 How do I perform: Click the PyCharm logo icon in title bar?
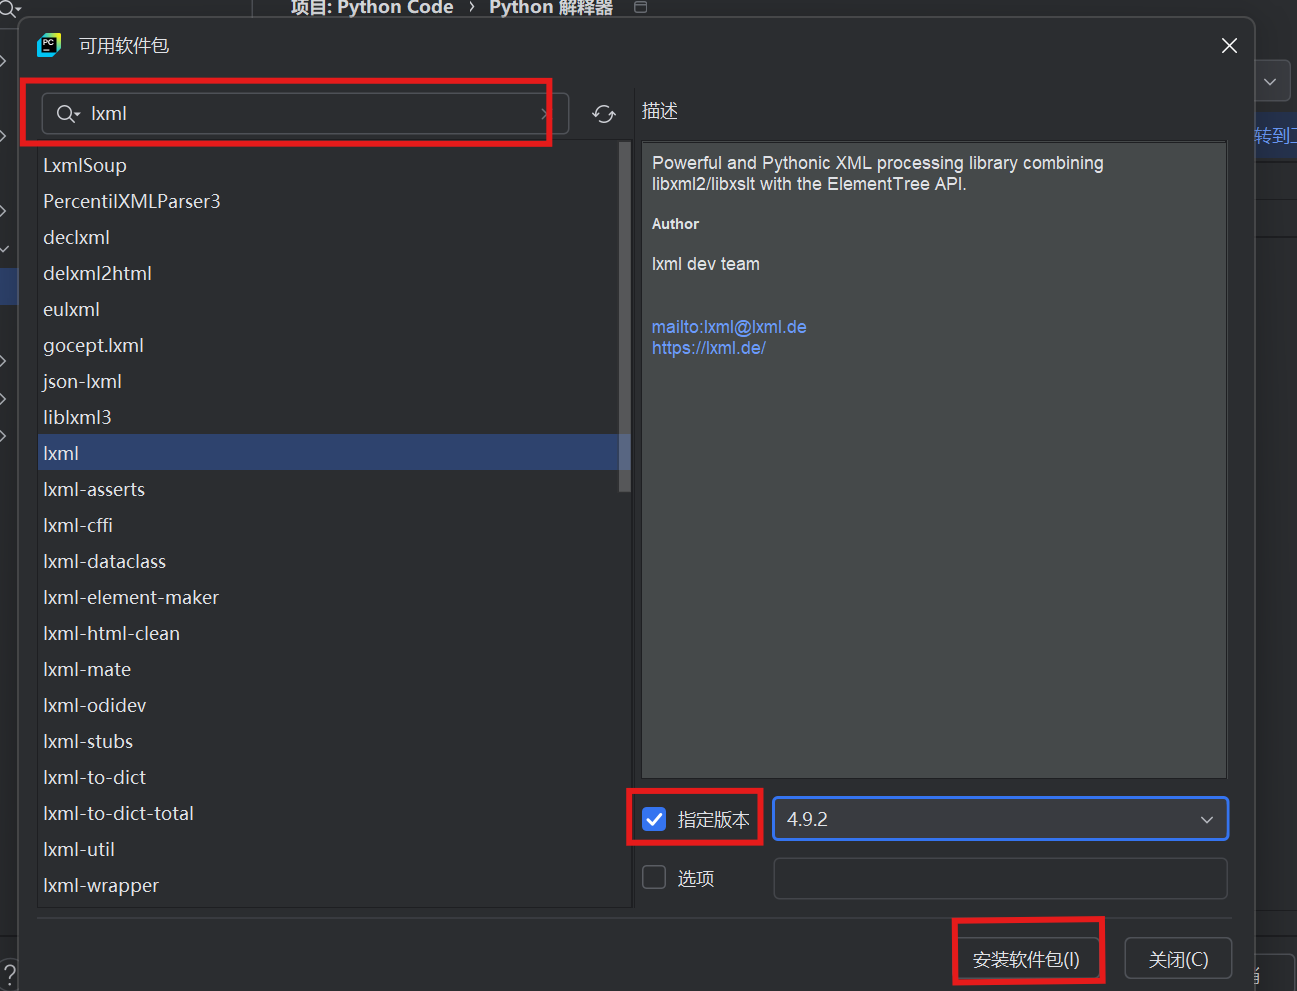(49, 46)
